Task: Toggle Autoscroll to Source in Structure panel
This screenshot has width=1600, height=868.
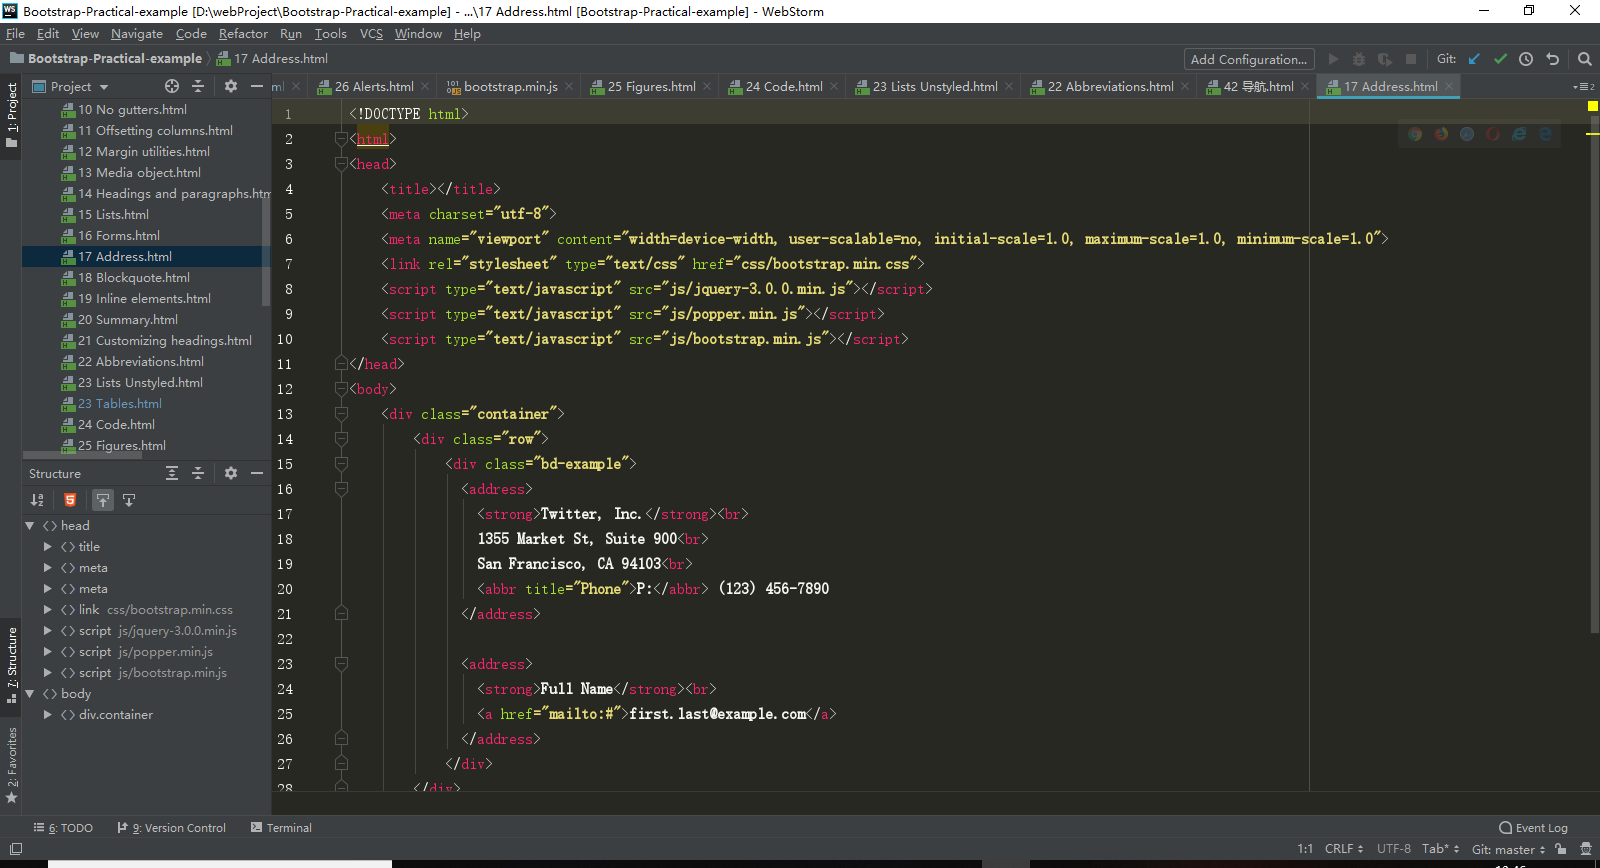Action: (103, 500)
